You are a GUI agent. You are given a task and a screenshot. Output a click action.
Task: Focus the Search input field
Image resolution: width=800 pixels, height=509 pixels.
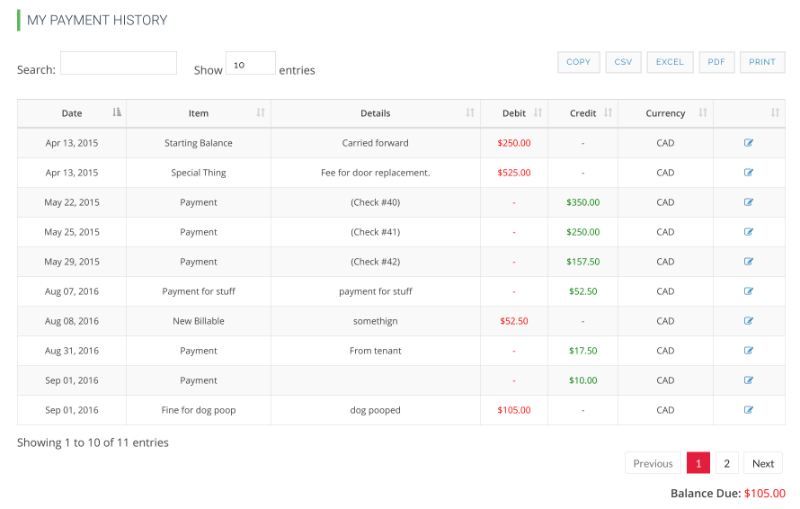(118, 63)
